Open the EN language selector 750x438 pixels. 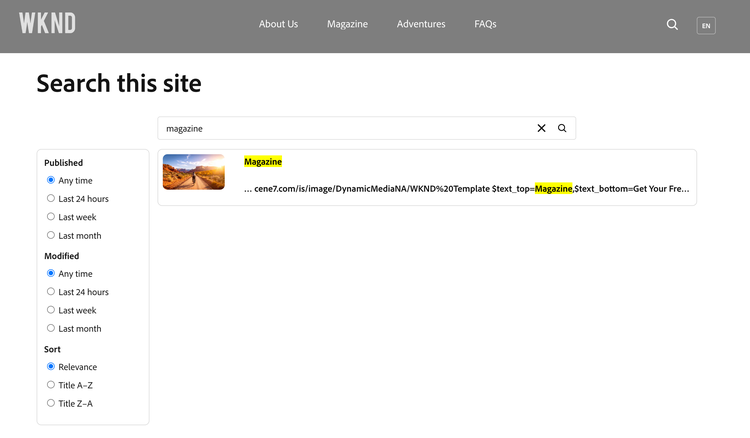[706, 26]
